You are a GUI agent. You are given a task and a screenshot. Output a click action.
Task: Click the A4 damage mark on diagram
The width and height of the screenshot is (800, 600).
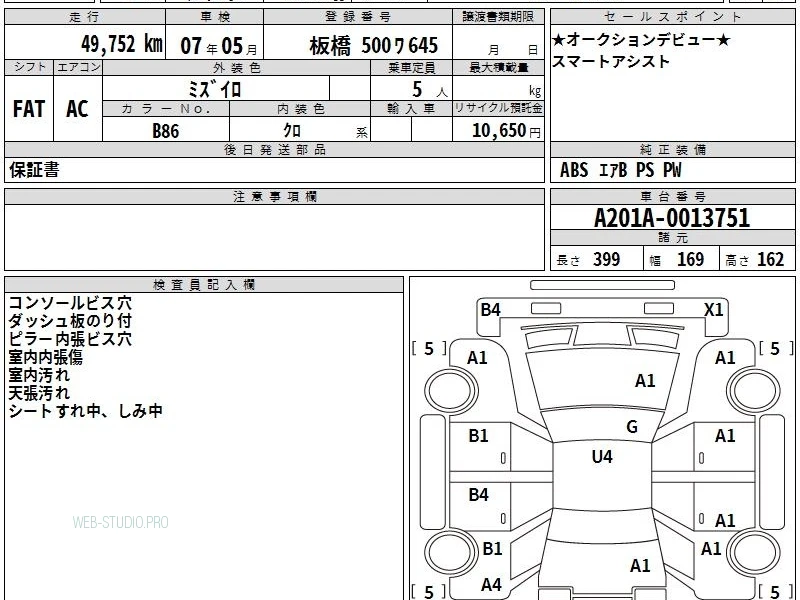point(491,585)
